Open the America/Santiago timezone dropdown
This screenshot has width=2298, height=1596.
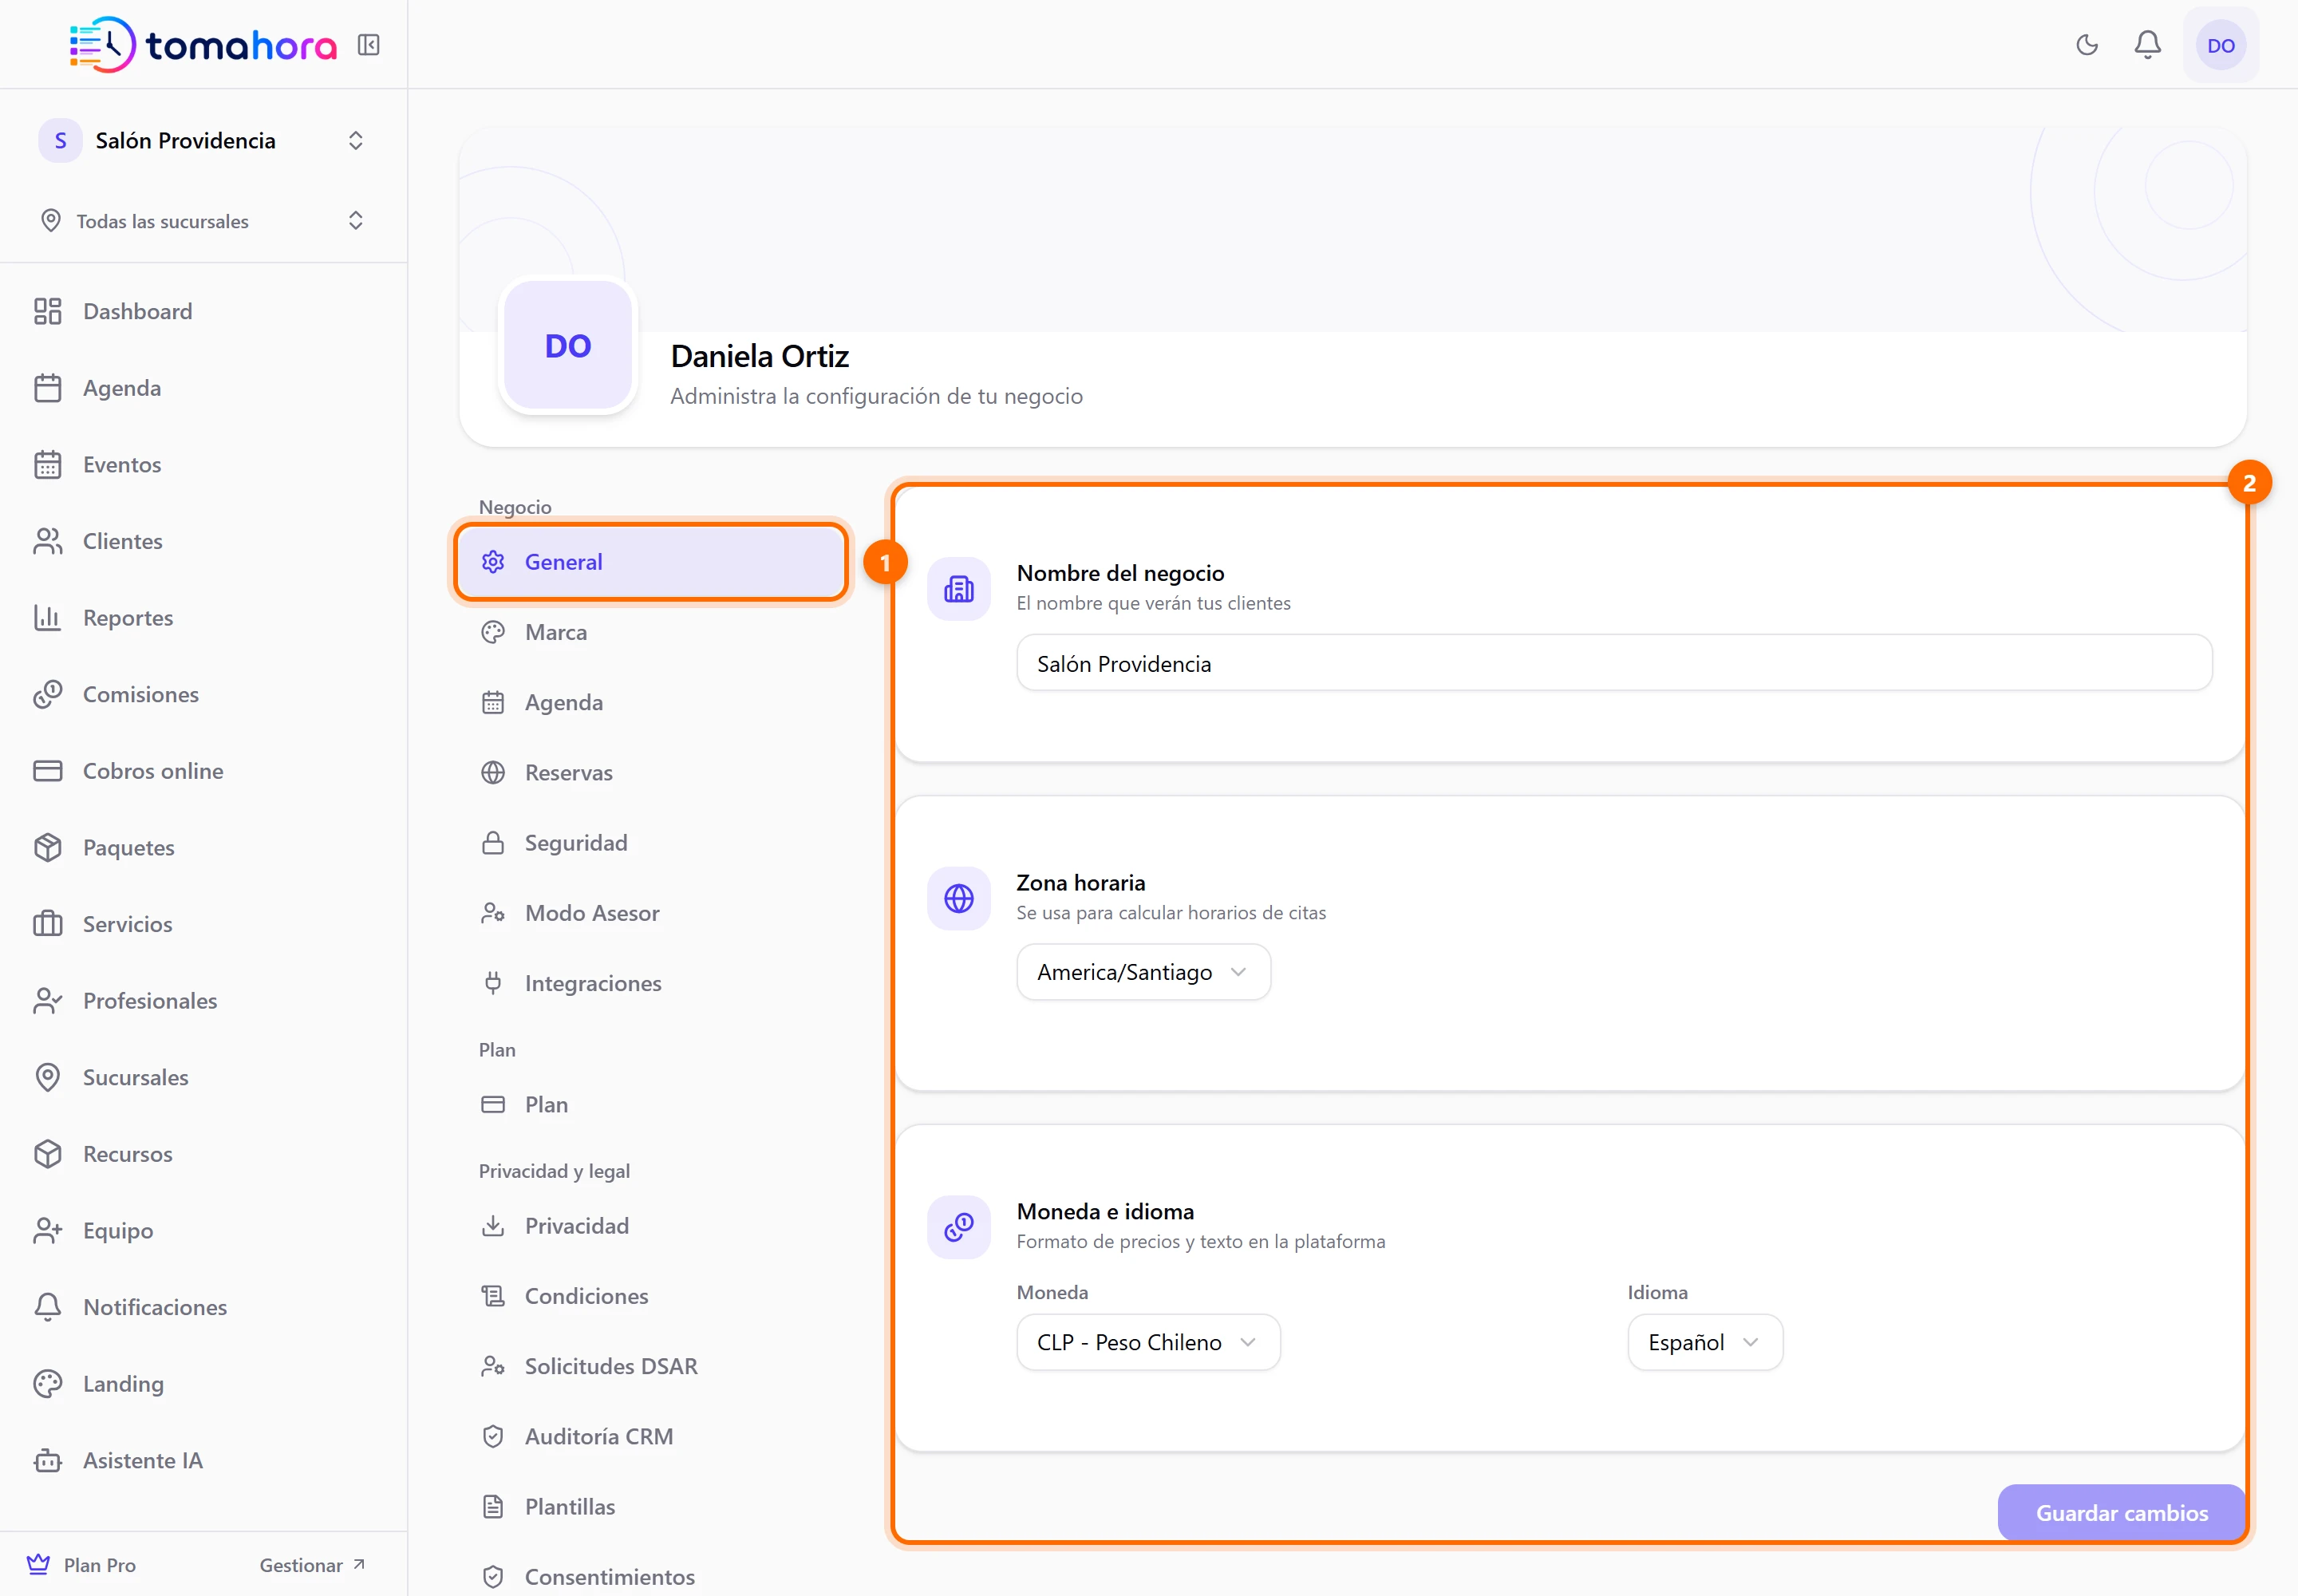click(x=1143, y=972)
